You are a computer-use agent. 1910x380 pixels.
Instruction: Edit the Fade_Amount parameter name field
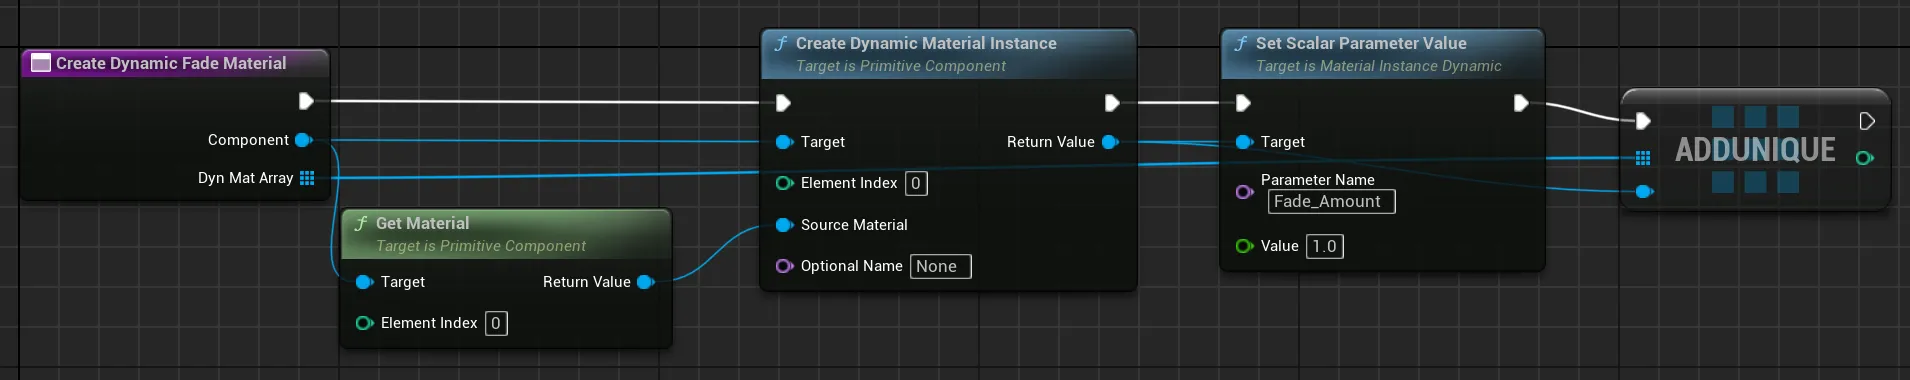tap(1331, 201)
